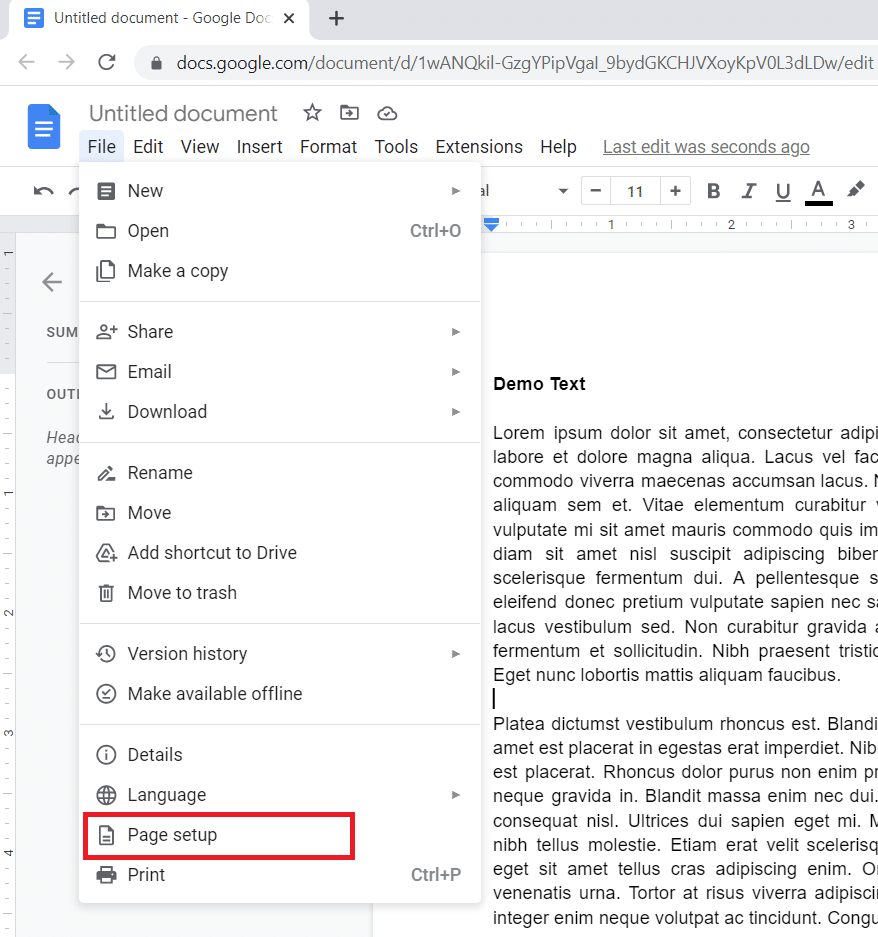Choose Make available offline

click(280, 694)
